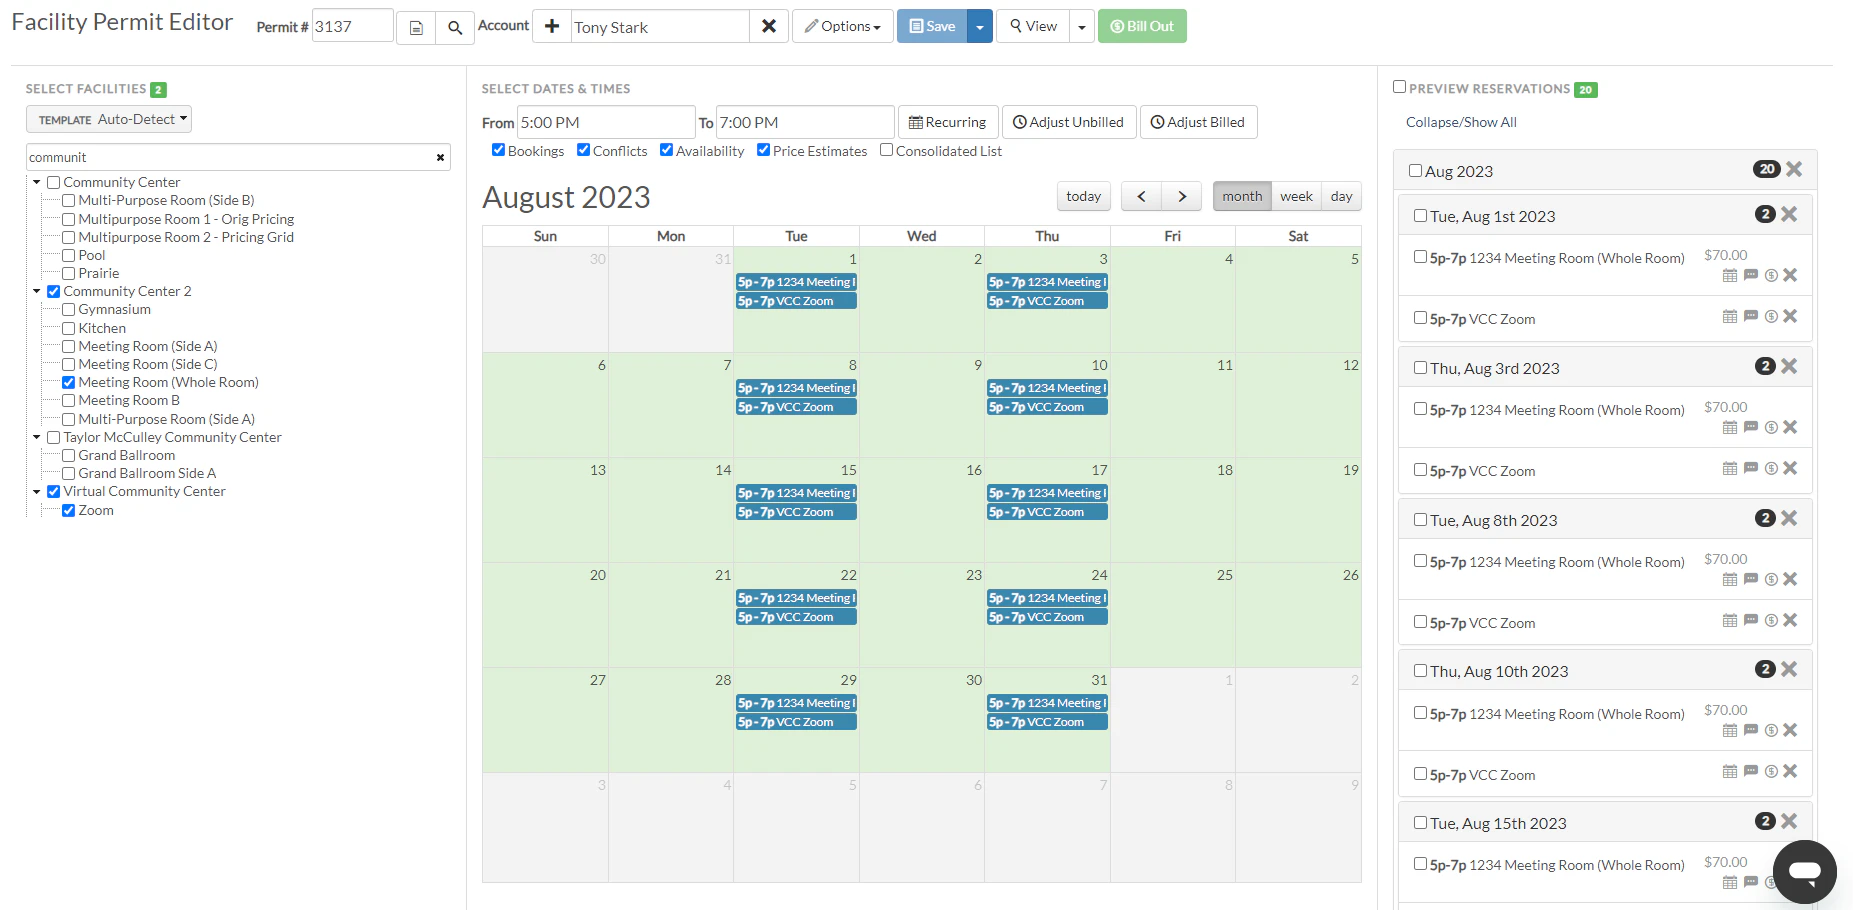Viewport: 1853px width, 910px height.
Task: Click inside the From time field
Action: (605, 121)
